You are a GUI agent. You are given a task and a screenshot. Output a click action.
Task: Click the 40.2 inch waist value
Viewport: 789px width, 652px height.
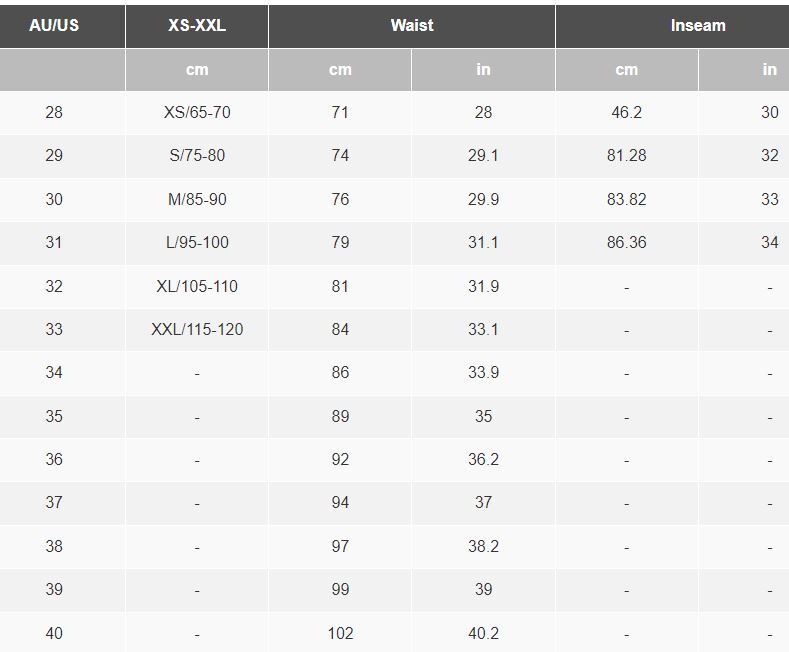click(x=483, y=633)
